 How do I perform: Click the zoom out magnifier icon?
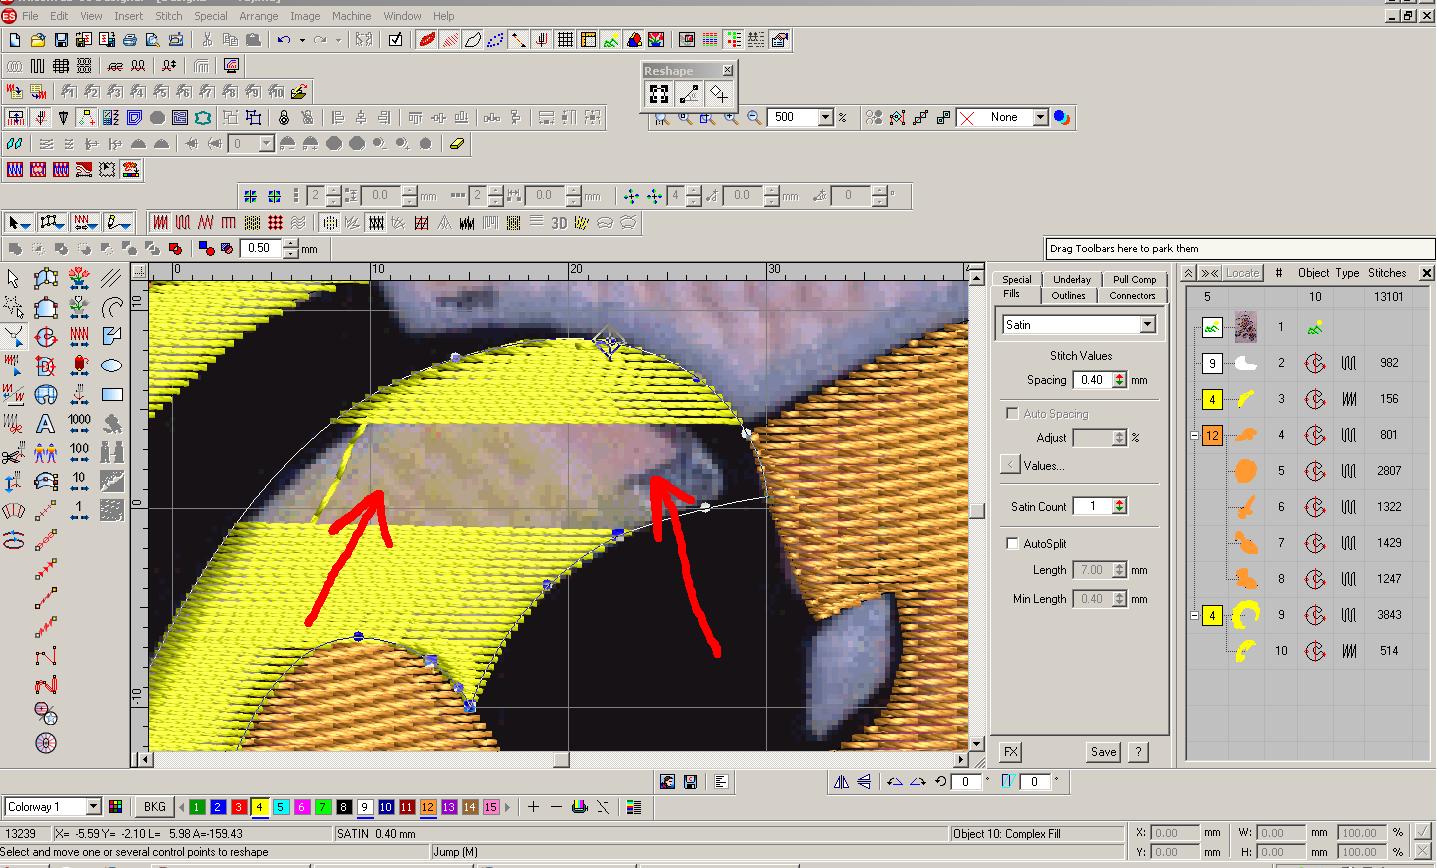(754, 118)
